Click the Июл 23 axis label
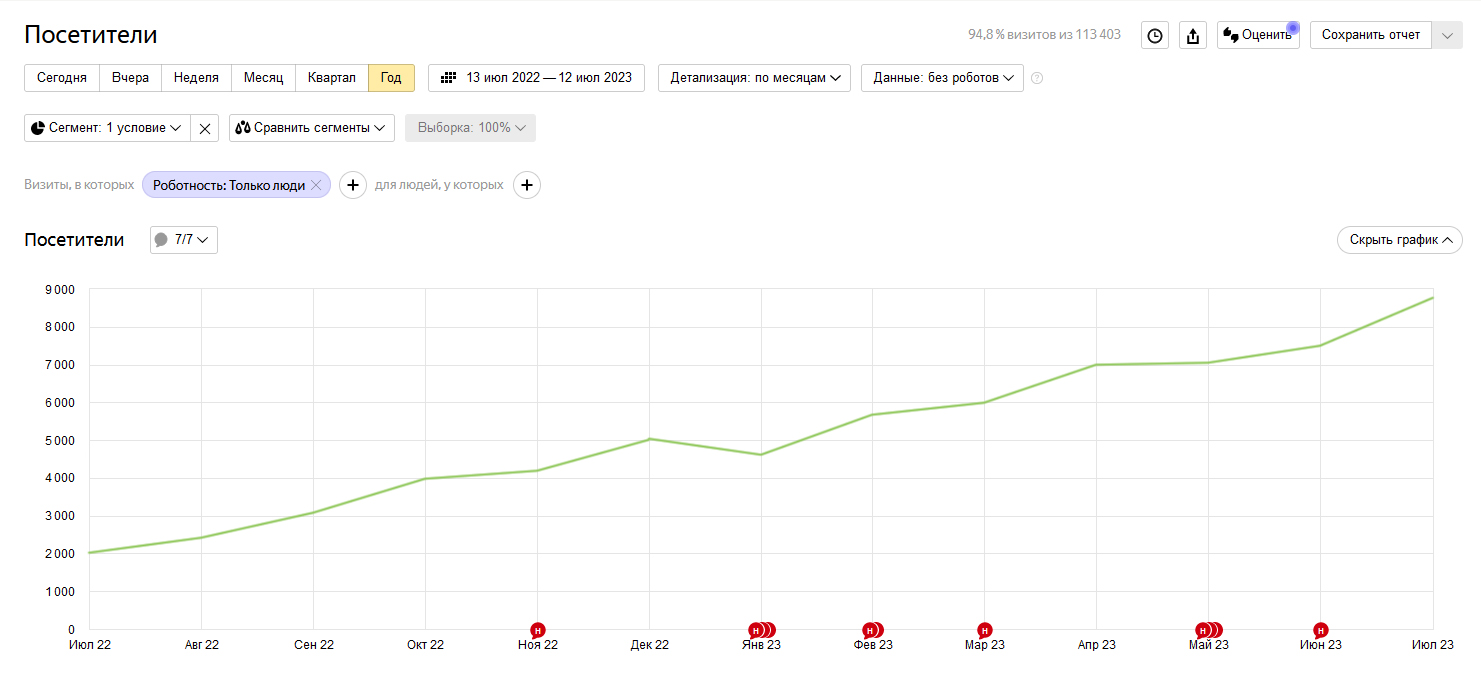 pos(1432,645)
